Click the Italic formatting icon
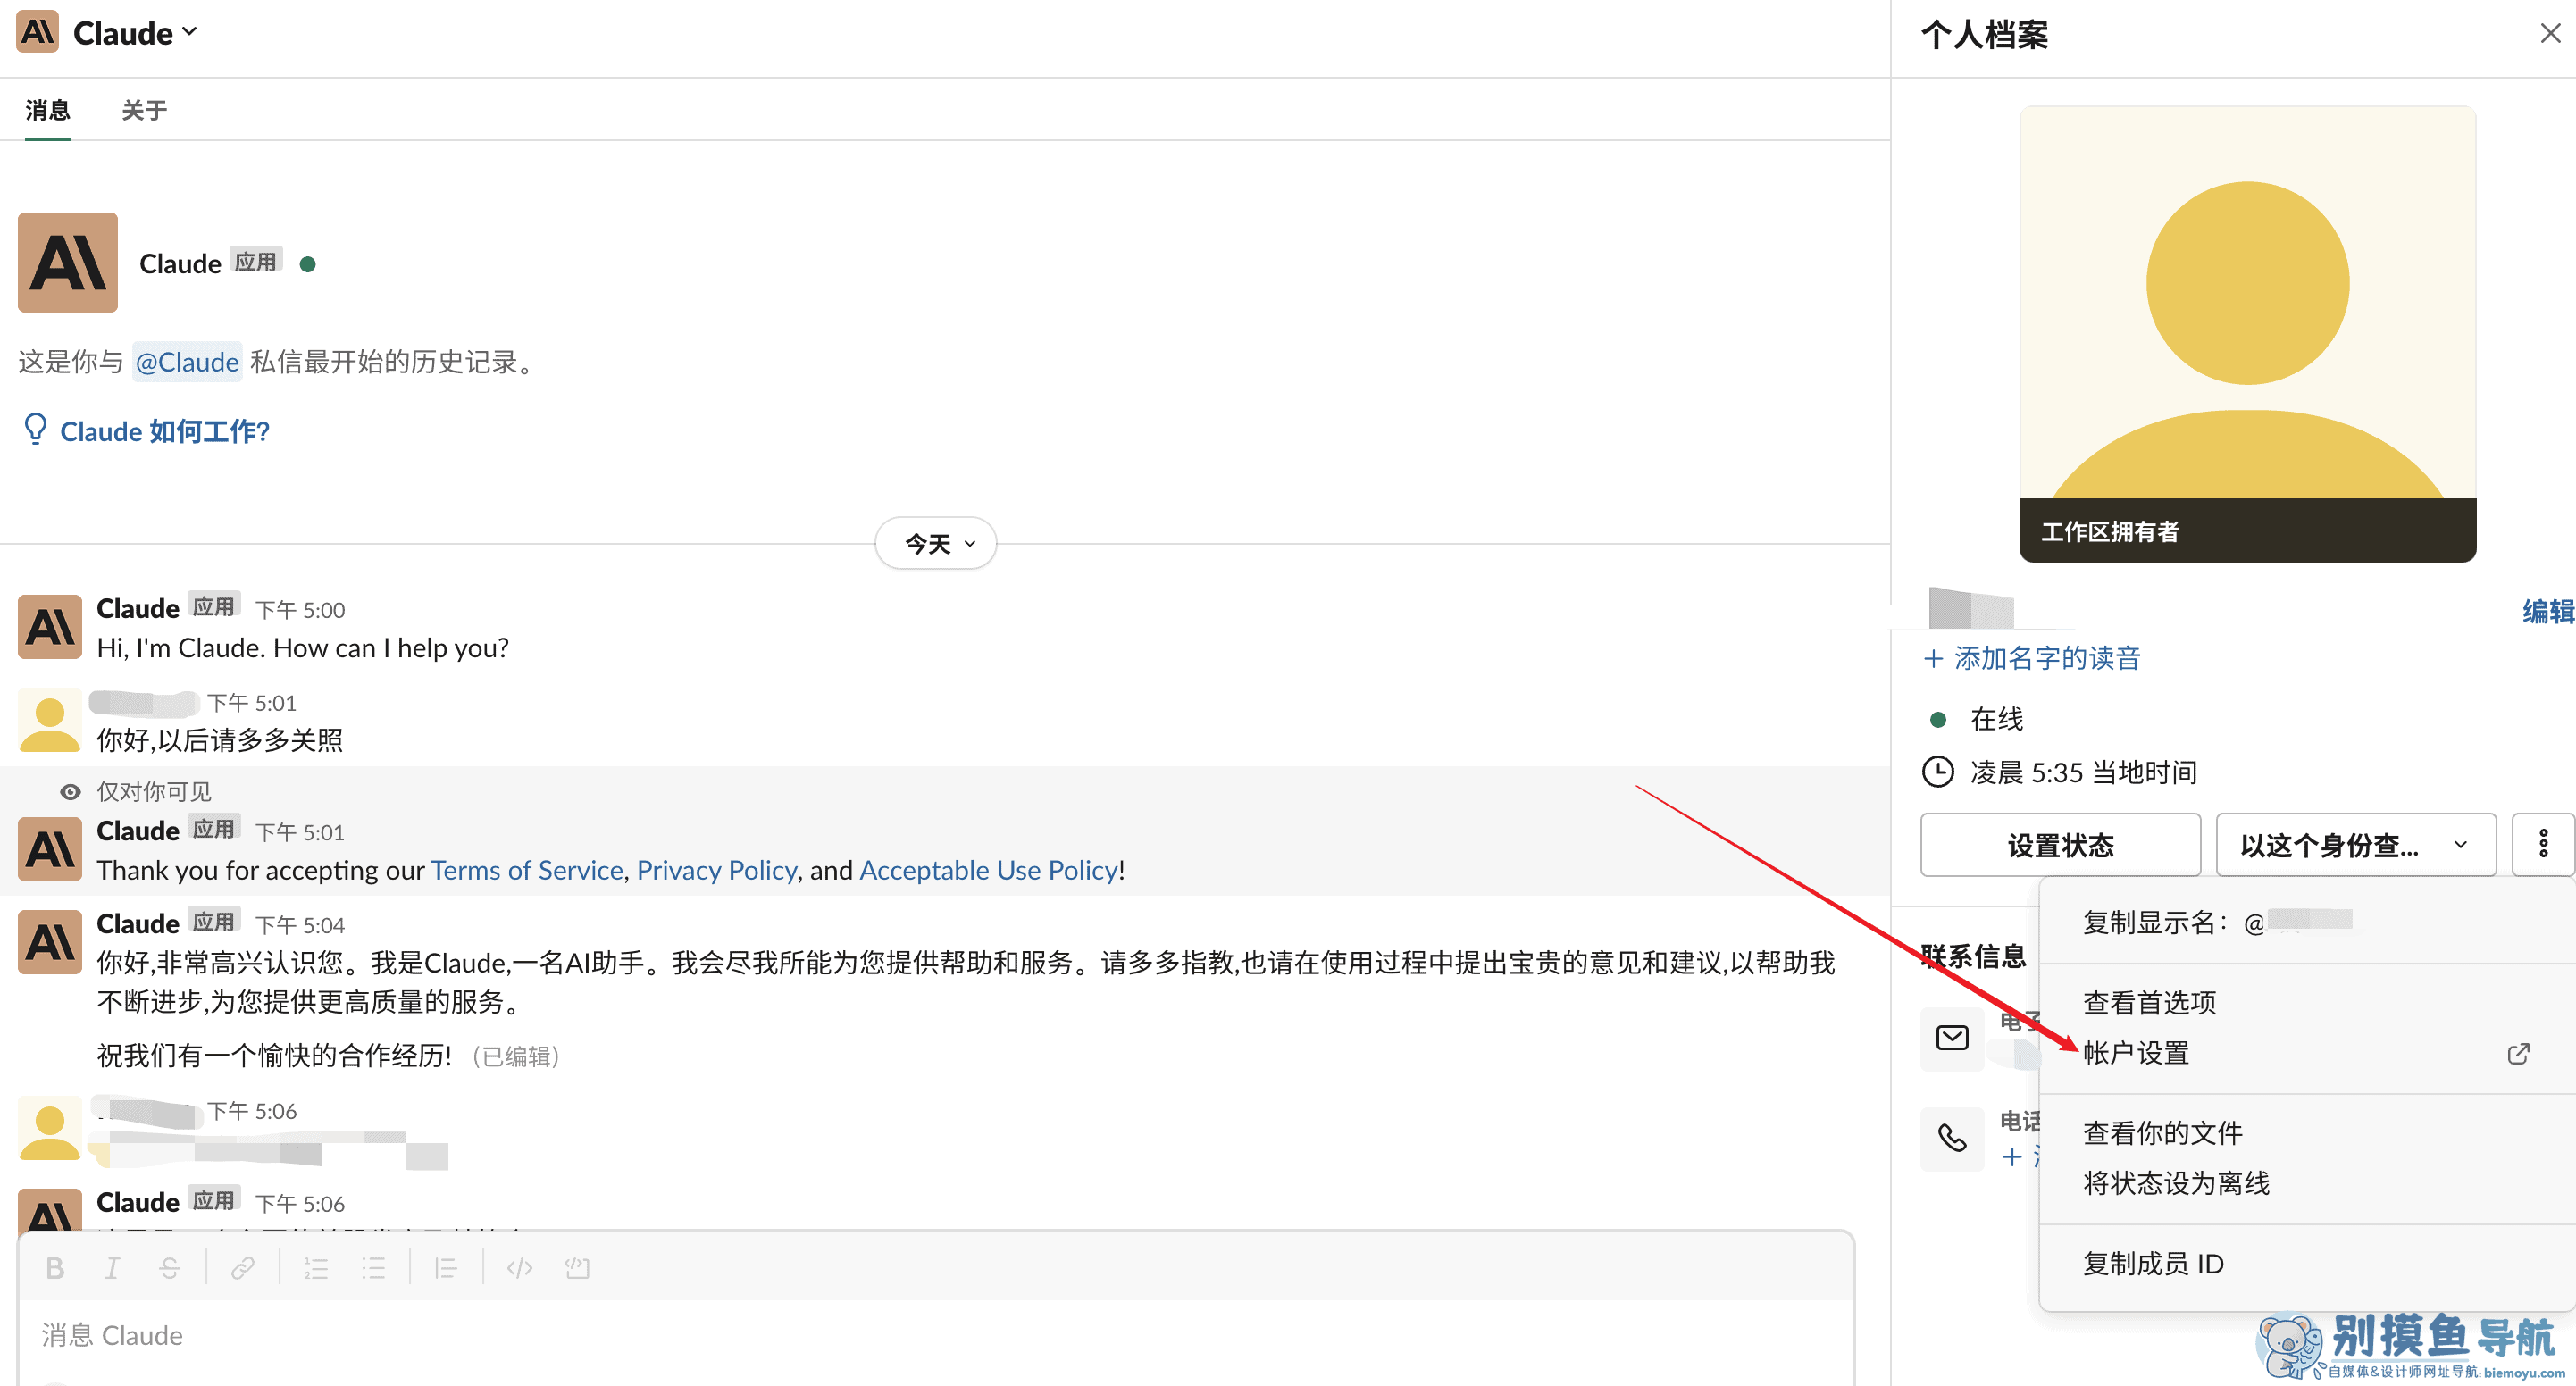2576x1386 pixels. (x=112, y=1268)
